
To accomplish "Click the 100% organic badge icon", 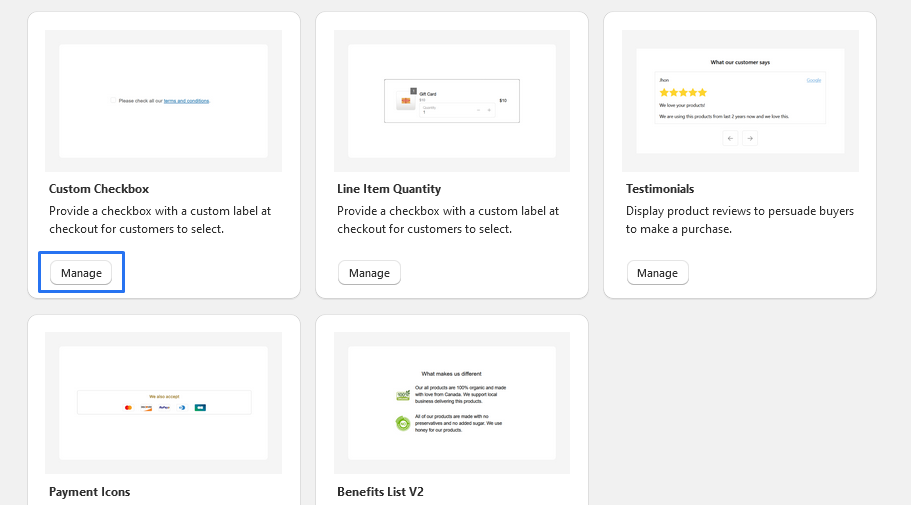I will (403, 394).
